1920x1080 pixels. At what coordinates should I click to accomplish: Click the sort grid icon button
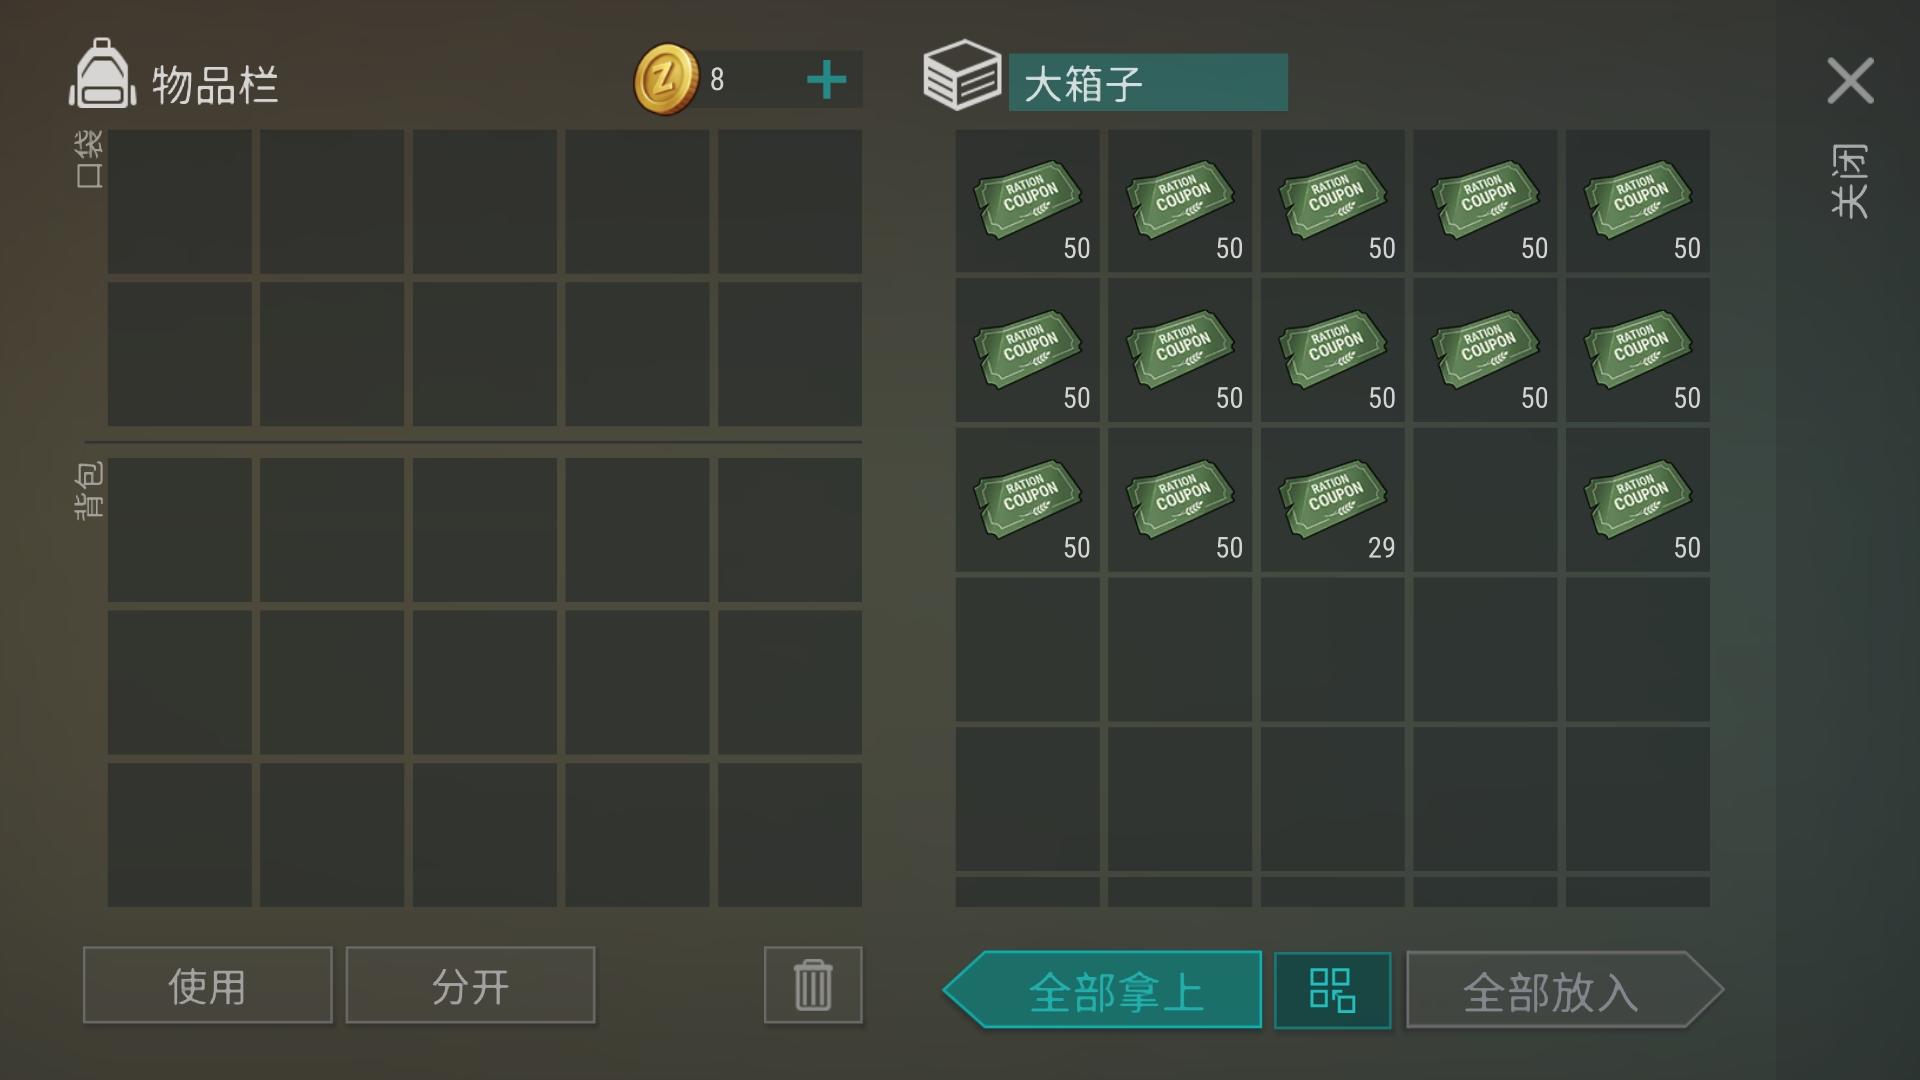(x=1332, y=990)
